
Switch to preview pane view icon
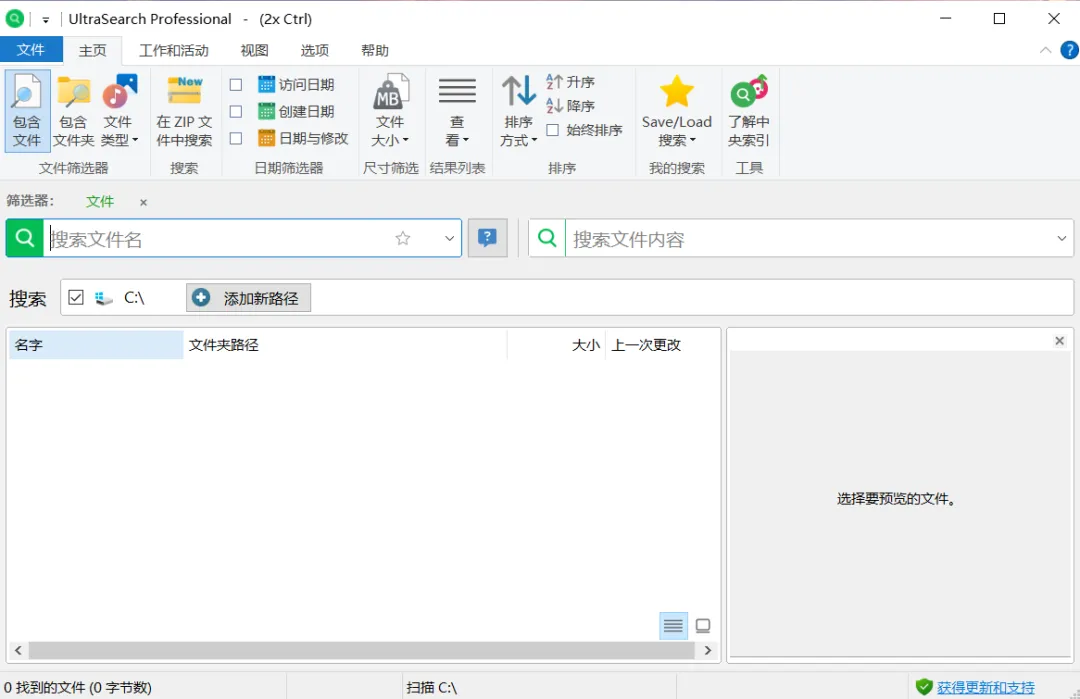[x=703, y=625]
